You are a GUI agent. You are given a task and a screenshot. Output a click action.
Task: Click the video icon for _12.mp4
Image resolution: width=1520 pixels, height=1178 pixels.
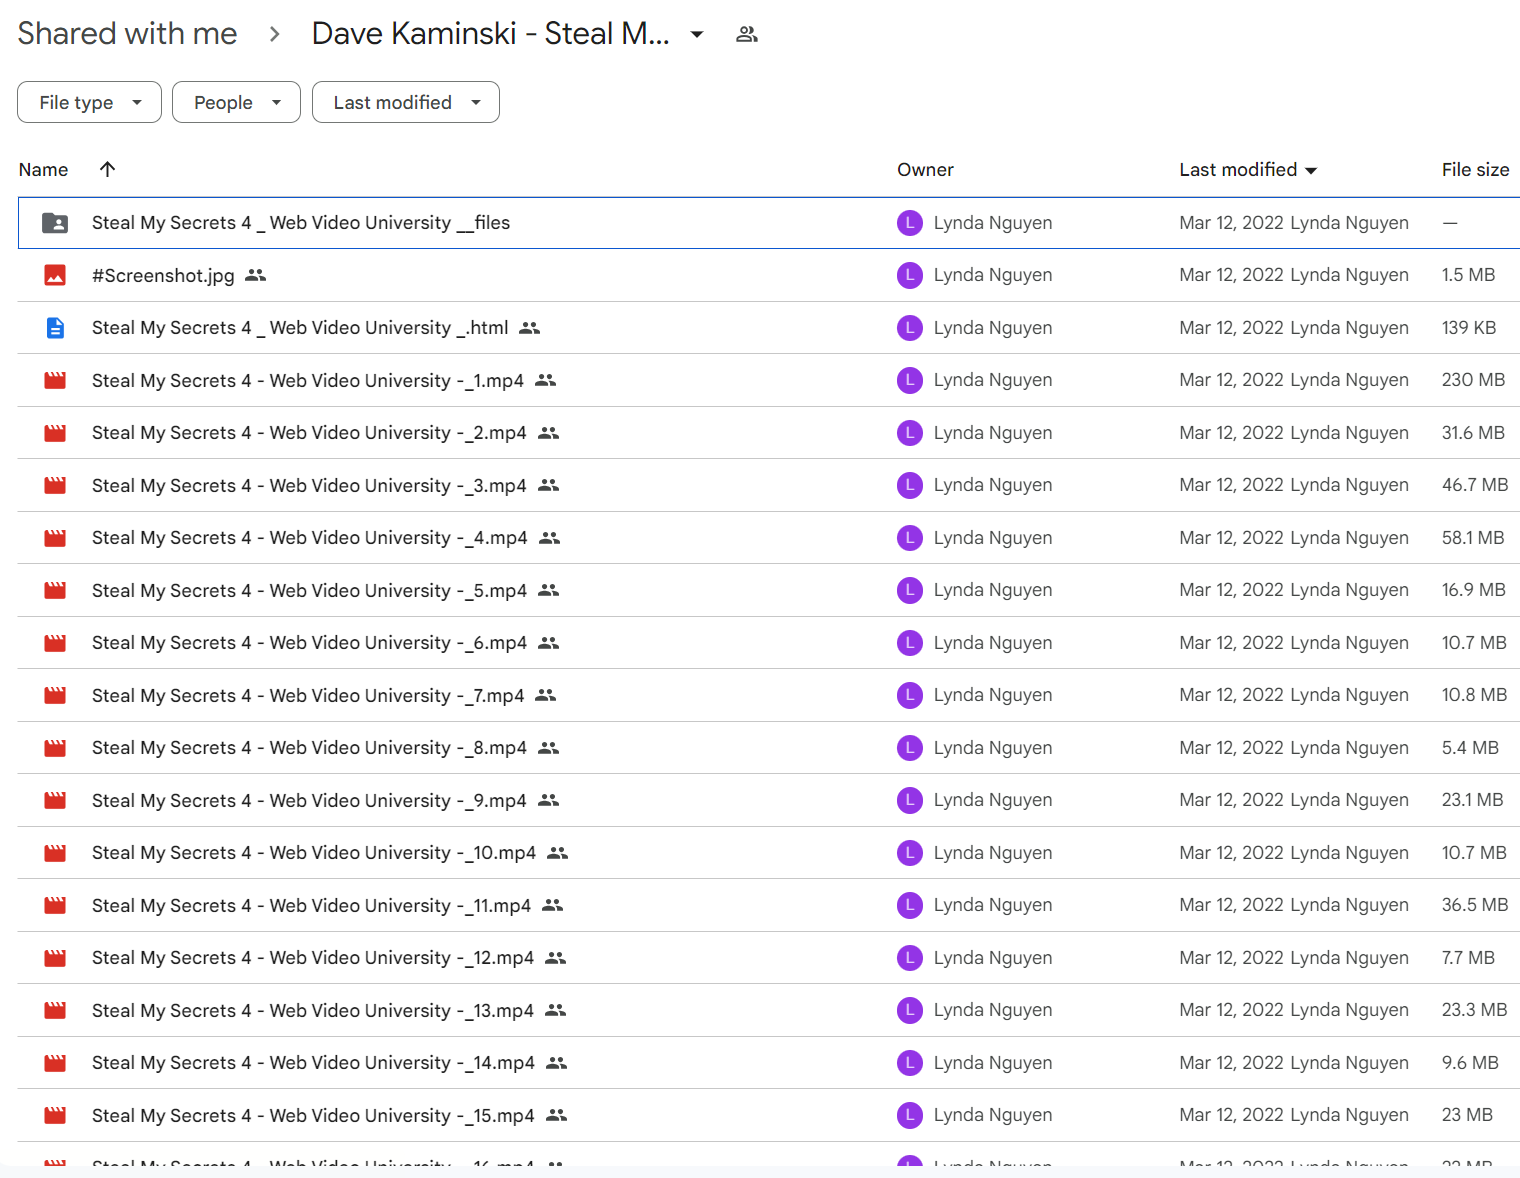[55, 958]
